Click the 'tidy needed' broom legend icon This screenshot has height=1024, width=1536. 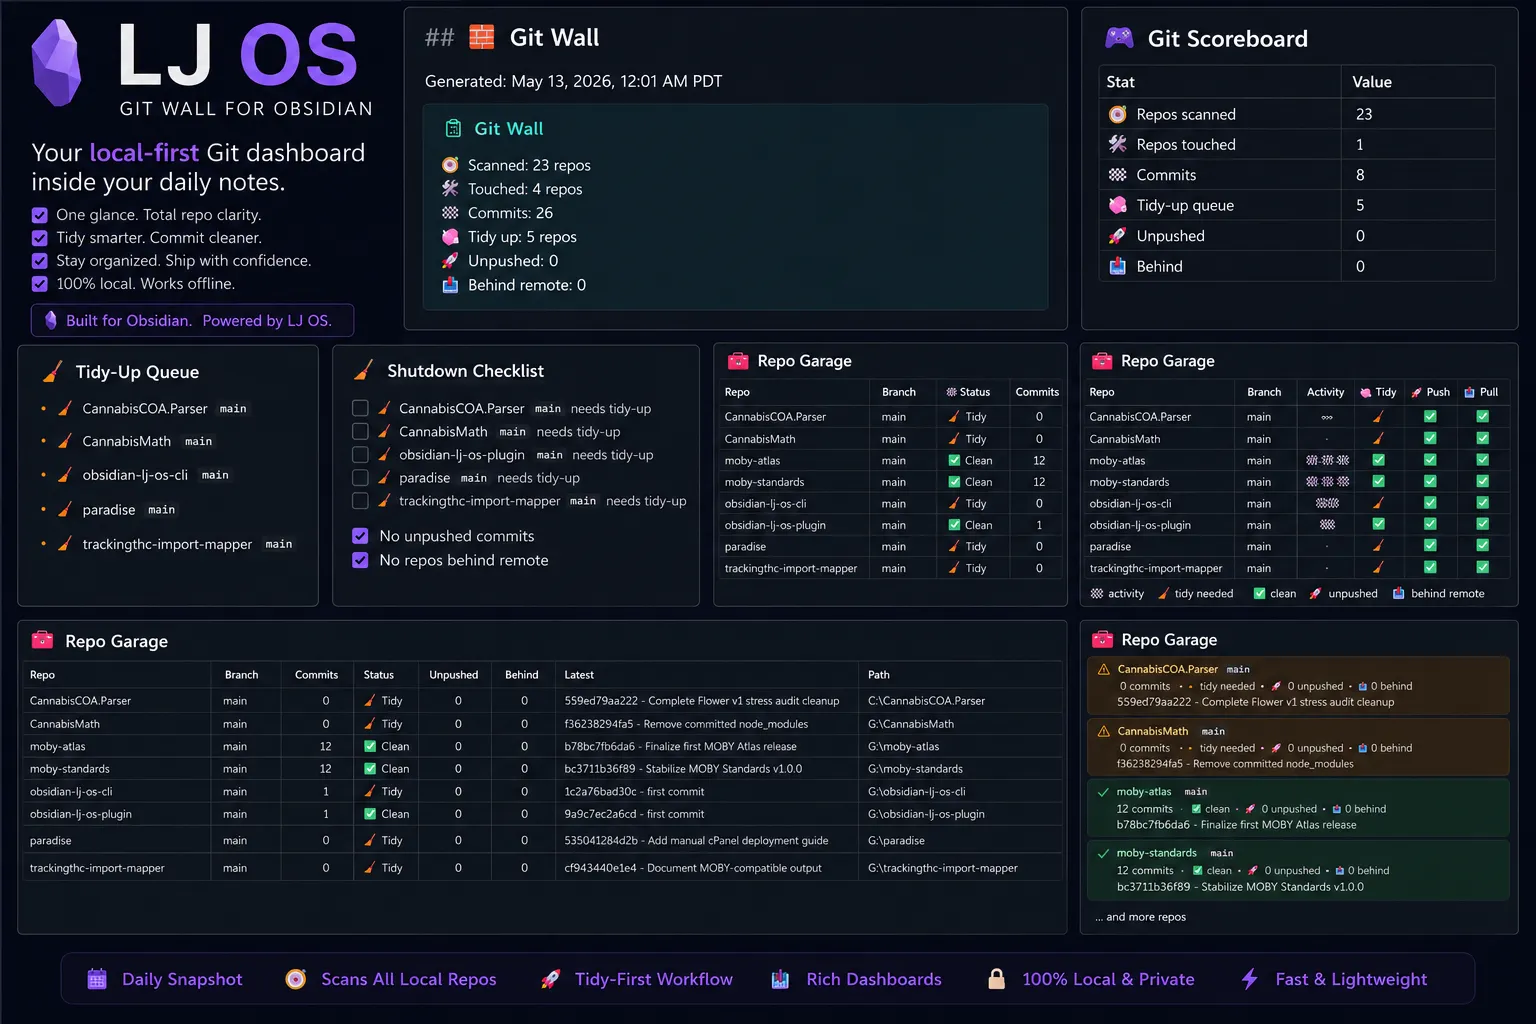1163,593
